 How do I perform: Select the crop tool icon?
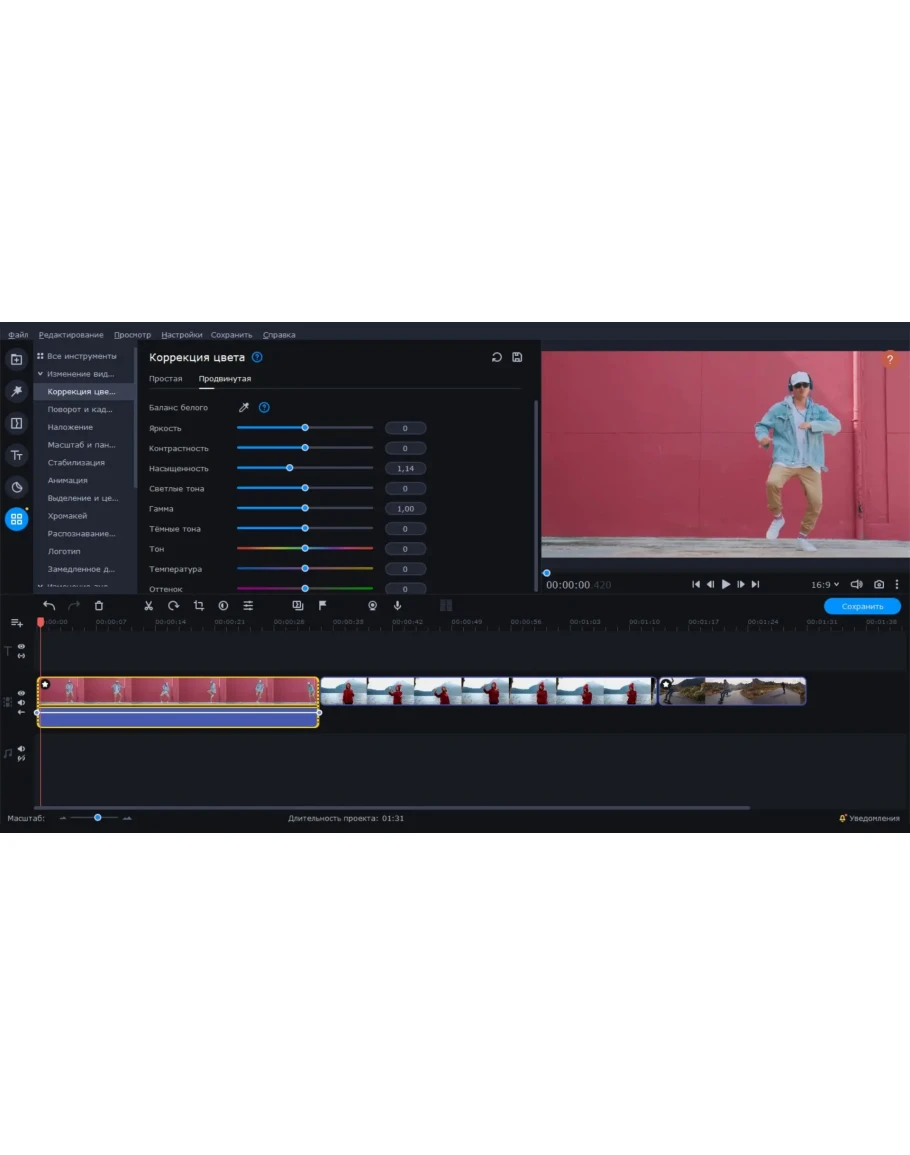click(x=198, y=606)
